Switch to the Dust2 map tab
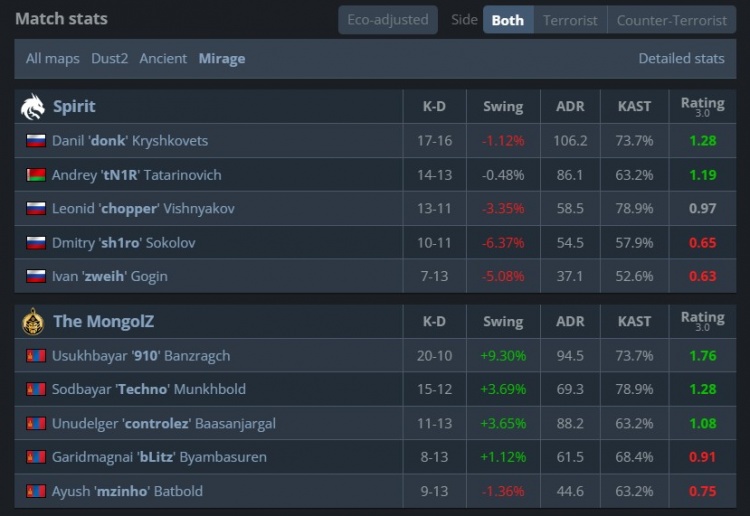 pos(110,58)
